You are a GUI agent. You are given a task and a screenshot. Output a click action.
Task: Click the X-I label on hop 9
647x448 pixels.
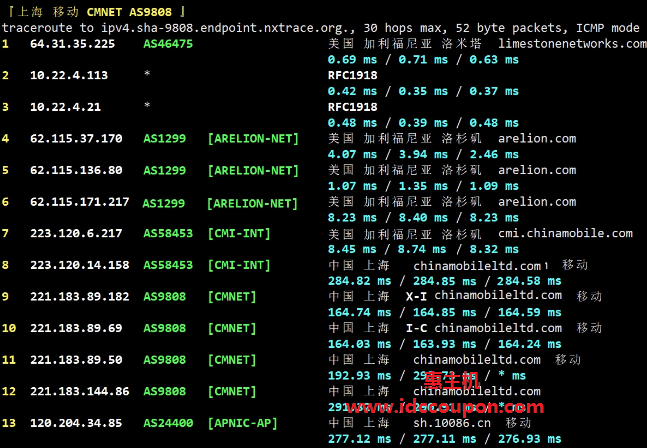[x=416, y=297]
